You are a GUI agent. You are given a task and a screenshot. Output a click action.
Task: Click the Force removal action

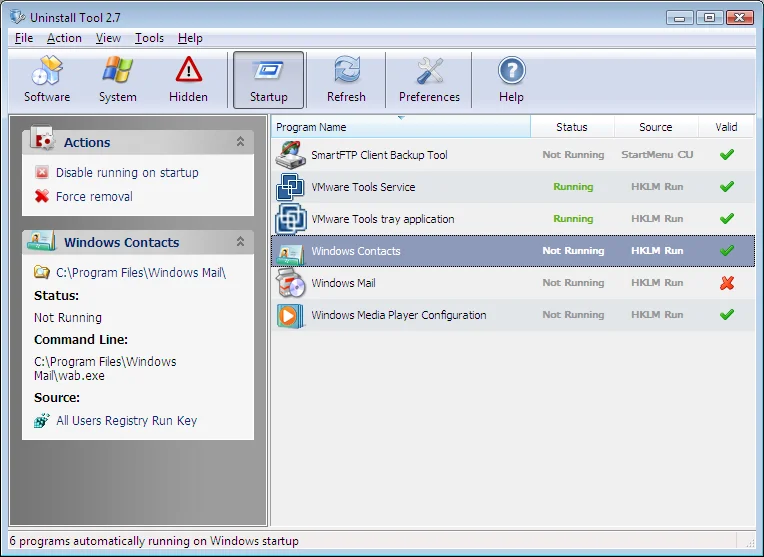[94, 197]
